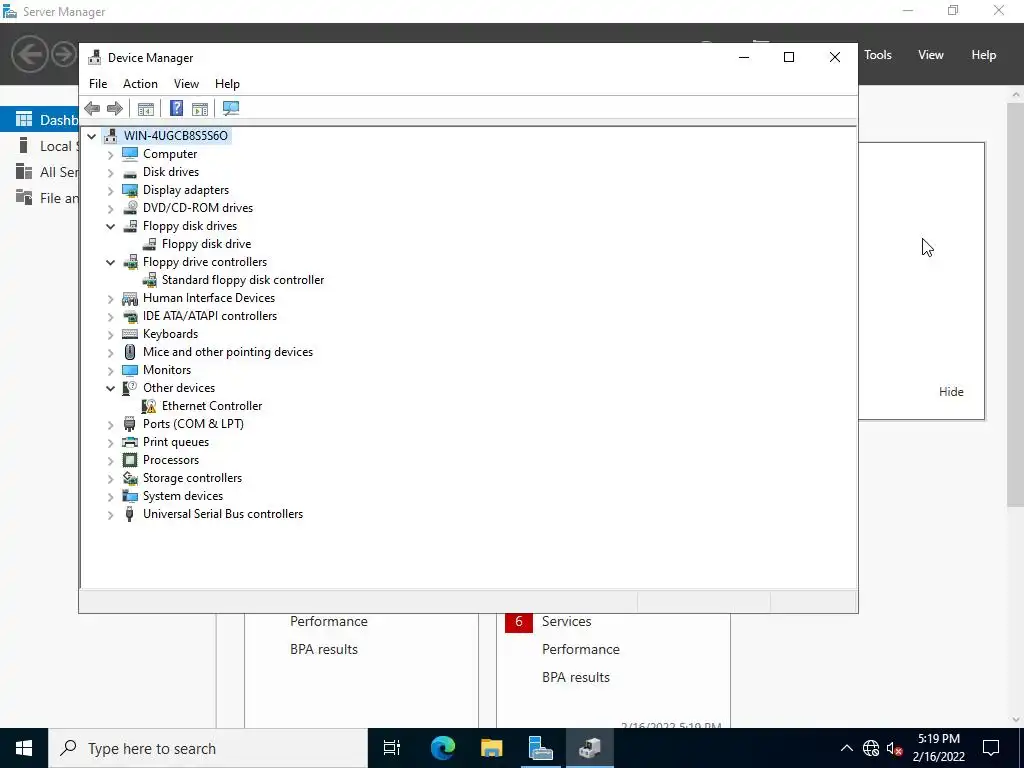Click the right tile's BPA results link

[575, 677]
